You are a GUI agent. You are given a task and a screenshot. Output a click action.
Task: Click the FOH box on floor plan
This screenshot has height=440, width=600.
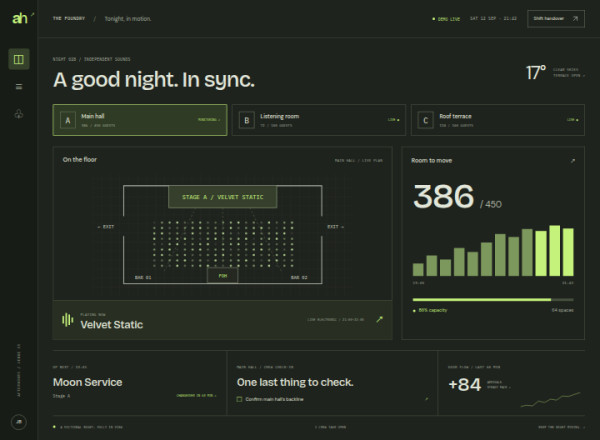(223, 275)
